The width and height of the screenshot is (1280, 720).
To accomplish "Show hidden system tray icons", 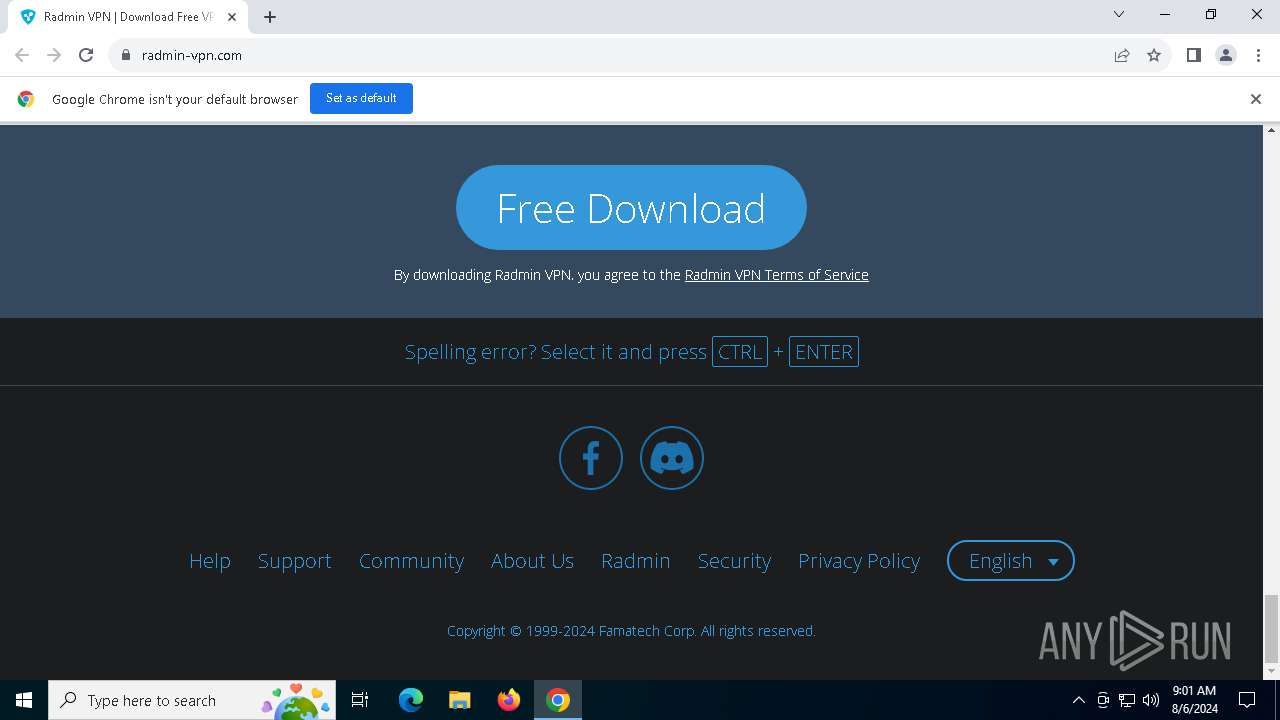I will pyautogui.click(x=1078, y=700).
